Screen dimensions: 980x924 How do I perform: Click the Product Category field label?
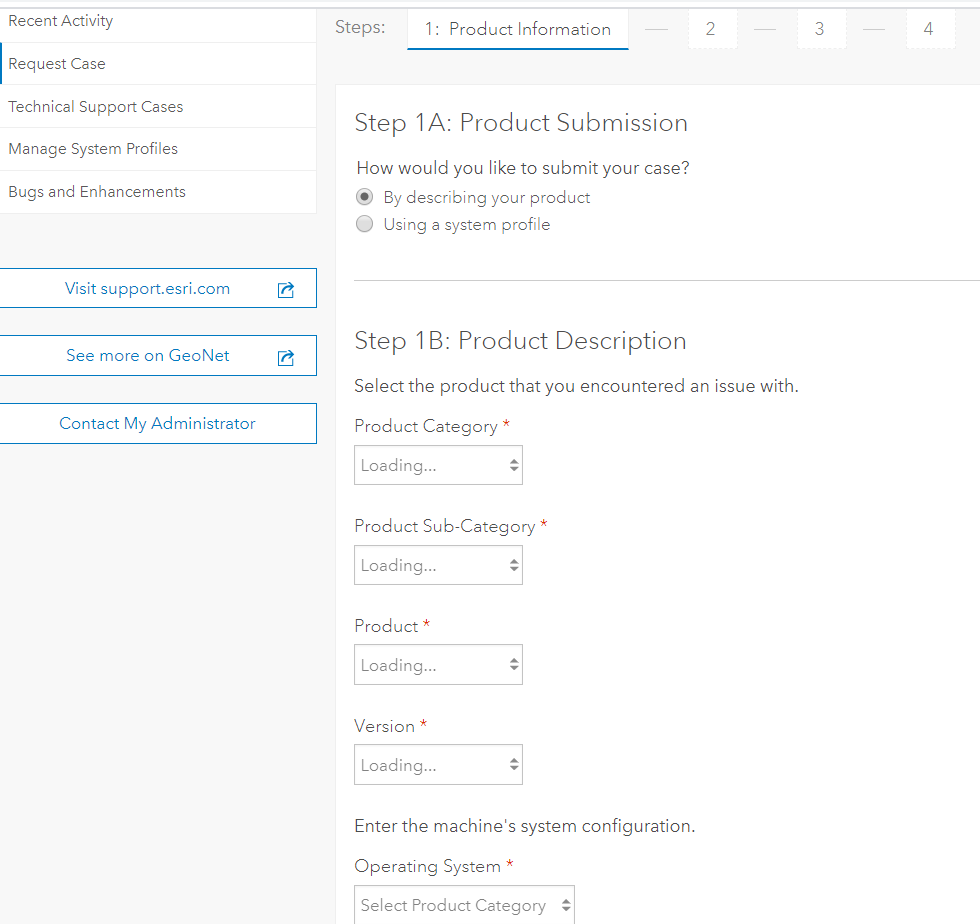coord(426,426)
